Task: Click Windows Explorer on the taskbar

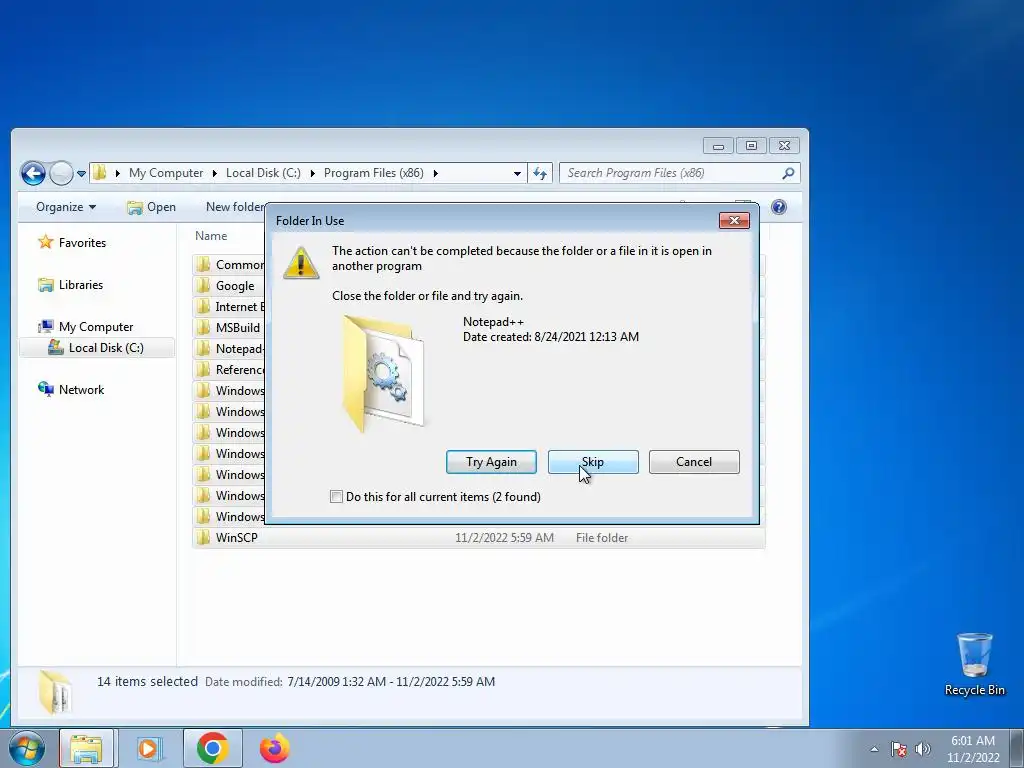Action: point(86,748)
